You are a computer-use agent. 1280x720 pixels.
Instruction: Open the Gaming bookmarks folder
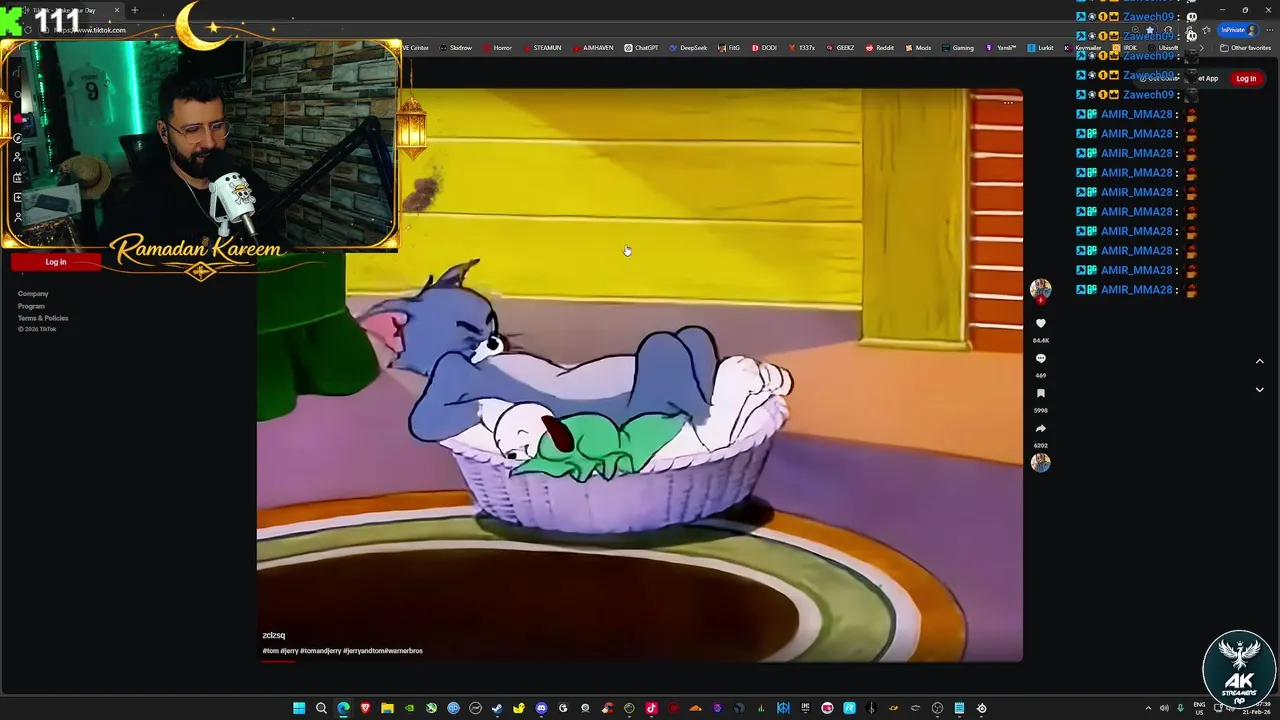[x=957, y=48]
